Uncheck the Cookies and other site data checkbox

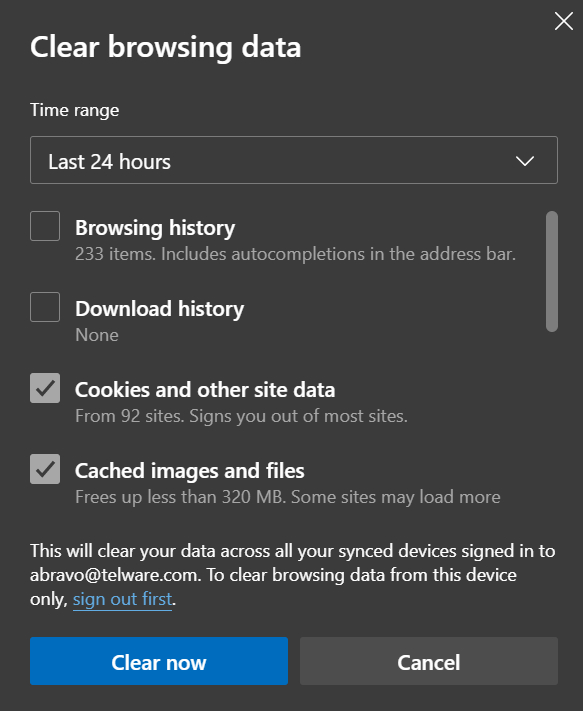(x=45, y=388)
